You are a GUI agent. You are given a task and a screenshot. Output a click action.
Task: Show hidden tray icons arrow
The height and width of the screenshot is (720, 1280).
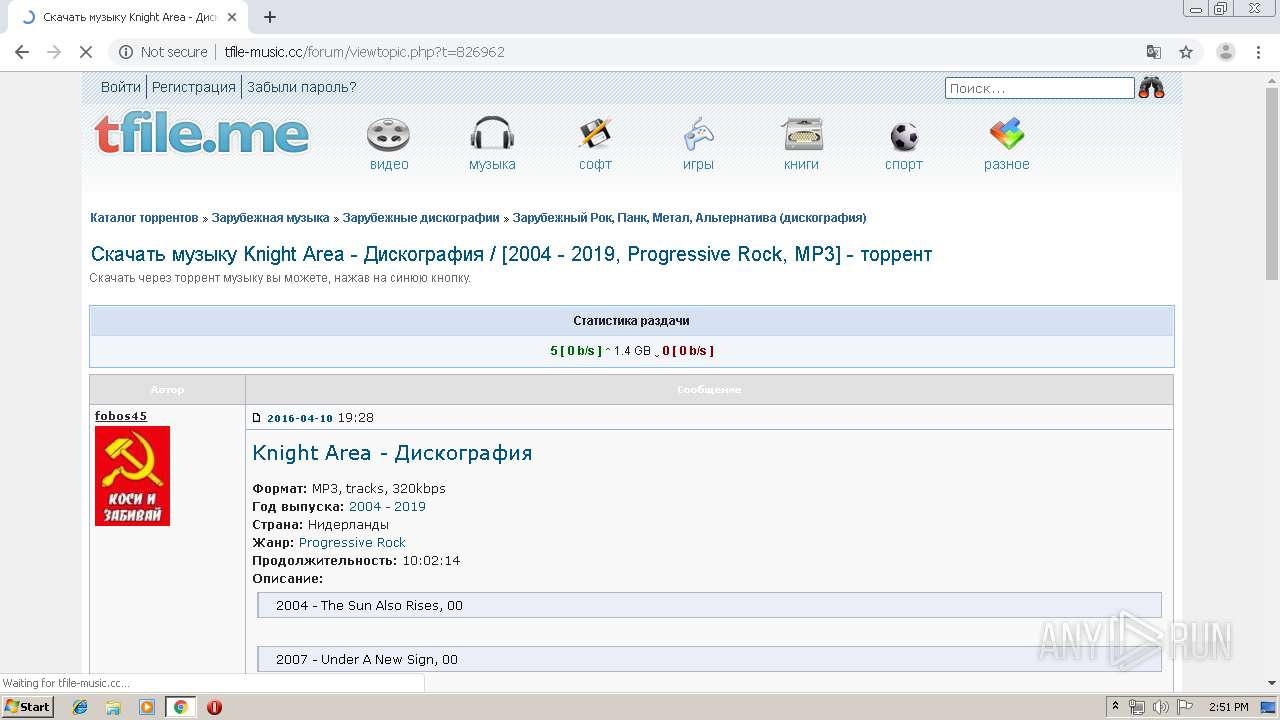pos(1116,707)
